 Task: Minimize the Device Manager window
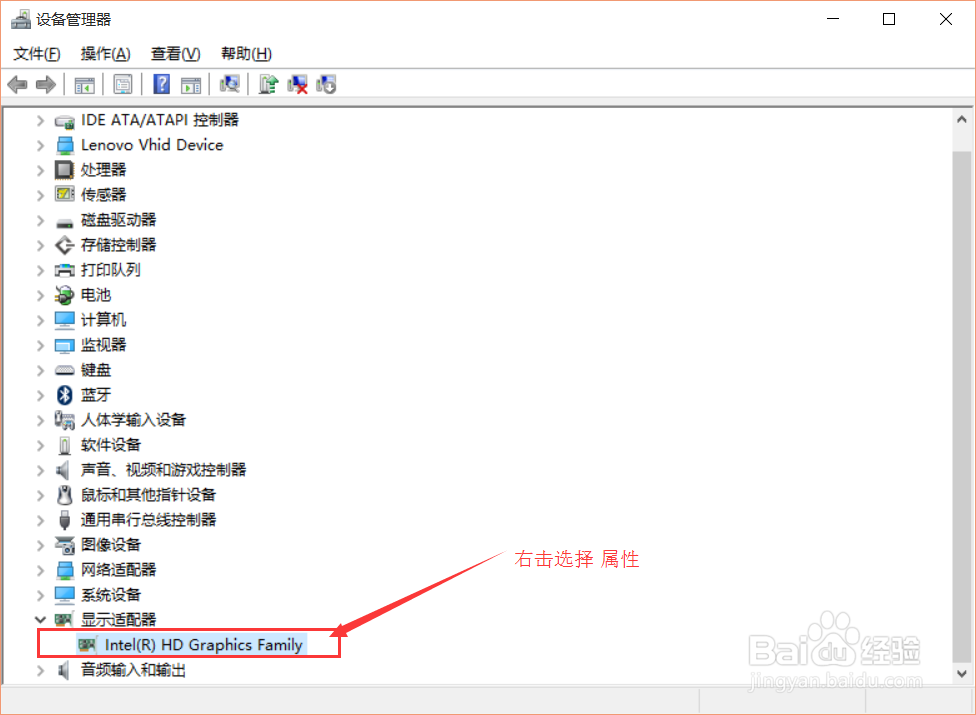tap(833, 19)
